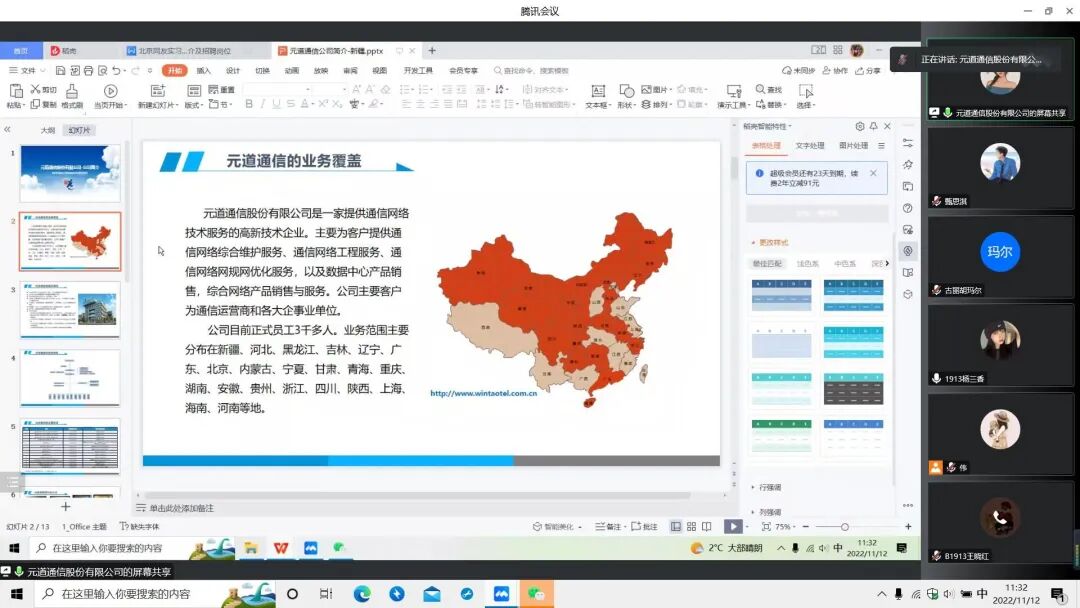Screen dimensions: 1080x608
Task: Click the Find (查找) magnifier icon
Action: coord(760,90)
